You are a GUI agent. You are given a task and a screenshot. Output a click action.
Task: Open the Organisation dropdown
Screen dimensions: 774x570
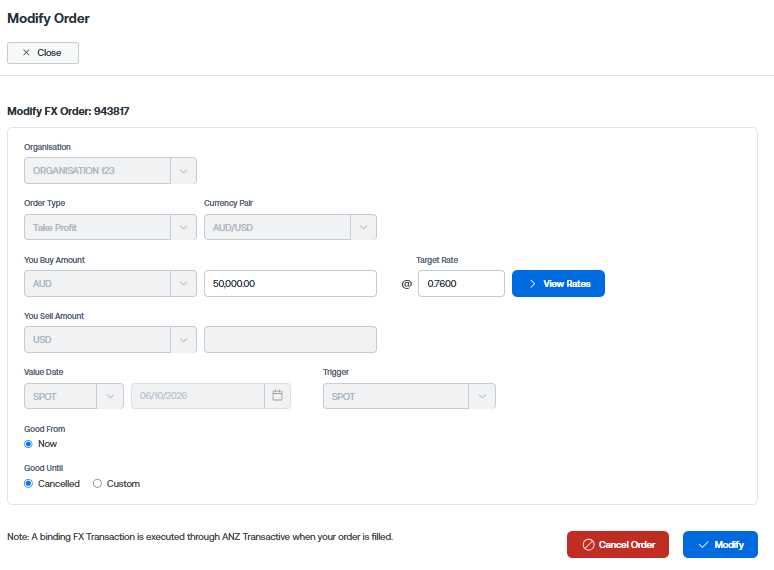click(110, 171)
